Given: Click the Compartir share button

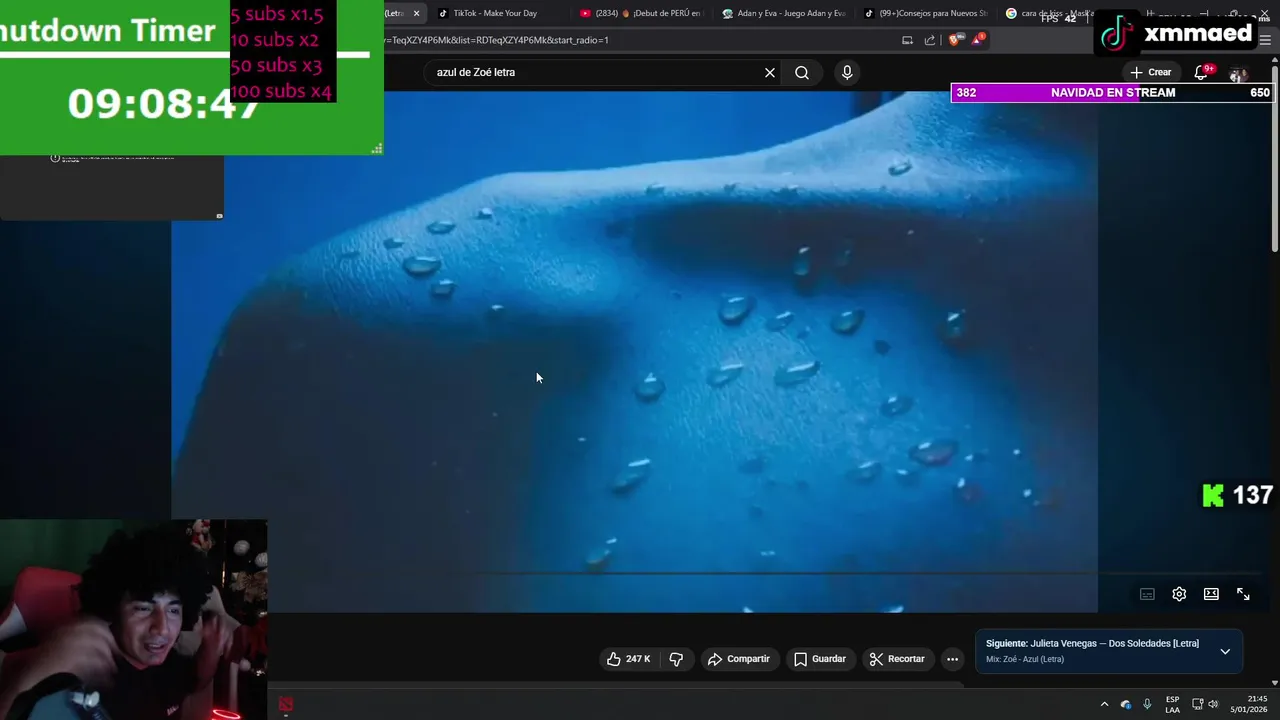Looking at the screenshot, I should point(738,659).
